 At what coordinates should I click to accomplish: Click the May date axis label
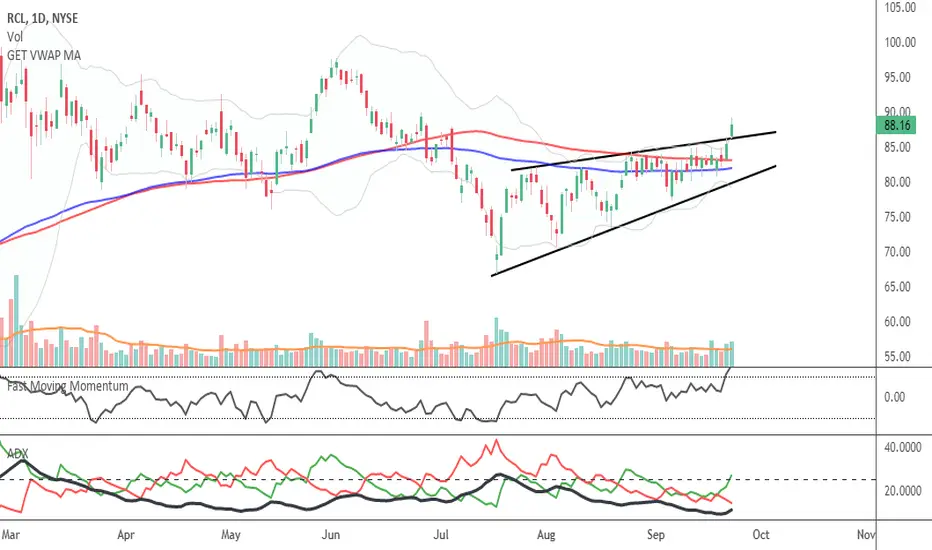231,535
